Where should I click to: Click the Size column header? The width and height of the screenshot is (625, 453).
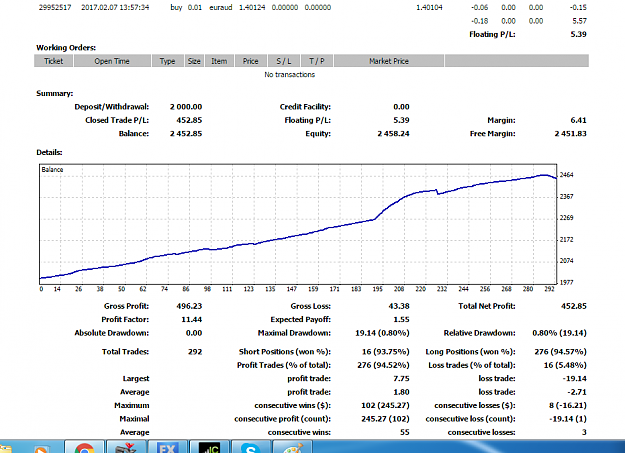194,61
